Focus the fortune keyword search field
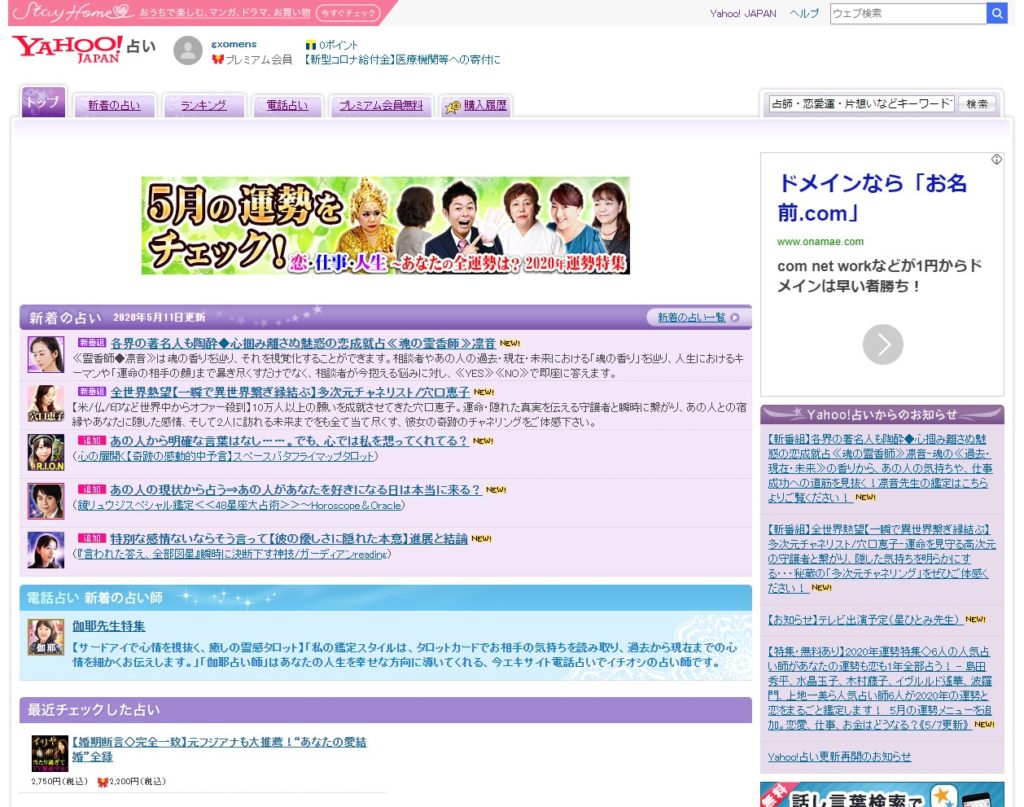Viewport: 1024px width, 807px height. pos(861,103)
